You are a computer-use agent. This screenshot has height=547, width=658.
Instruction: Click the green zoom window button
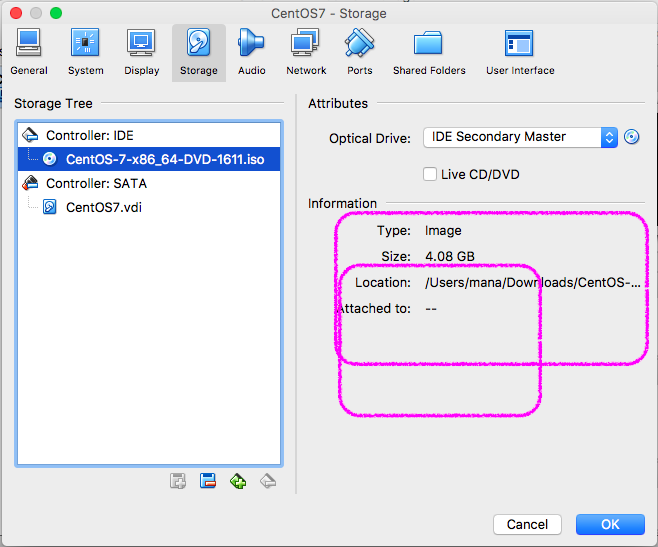pos(56,13)
